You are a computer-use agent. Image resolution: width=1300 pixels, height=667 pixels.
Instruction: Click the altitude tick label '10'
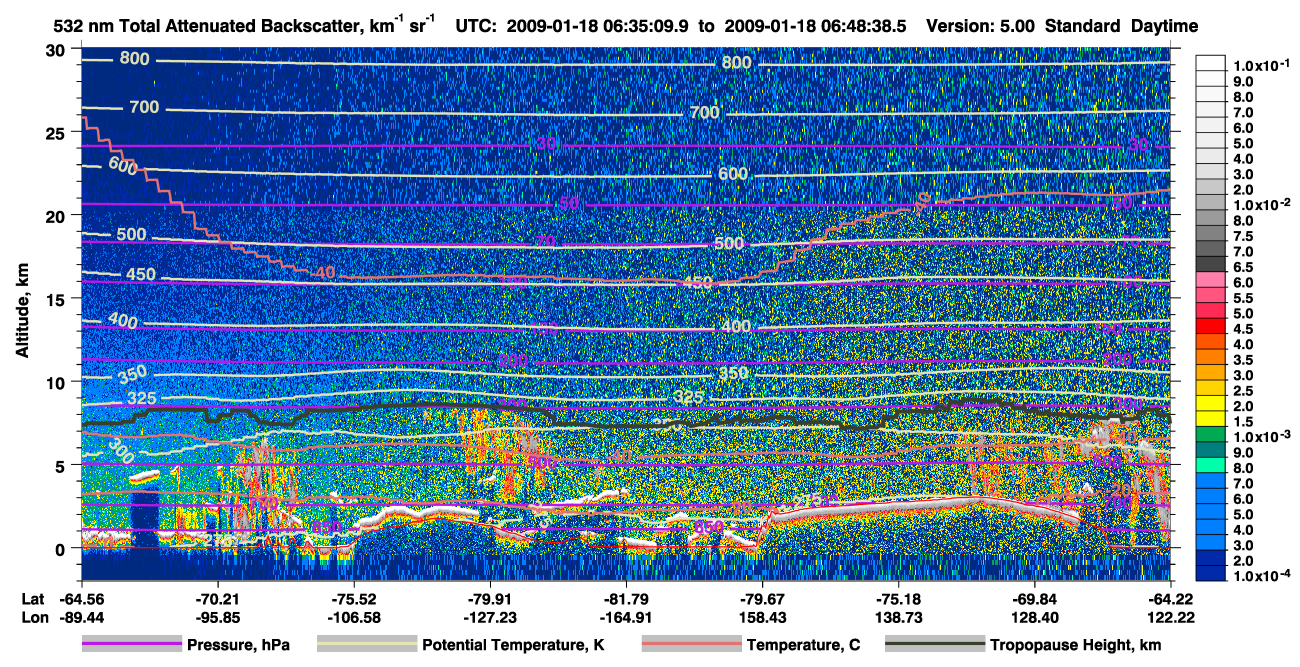58,382
